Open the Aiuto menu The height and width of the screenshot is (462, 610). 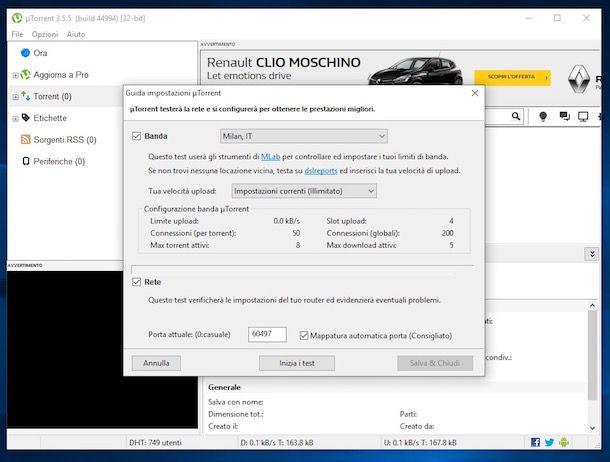point(75,34)
